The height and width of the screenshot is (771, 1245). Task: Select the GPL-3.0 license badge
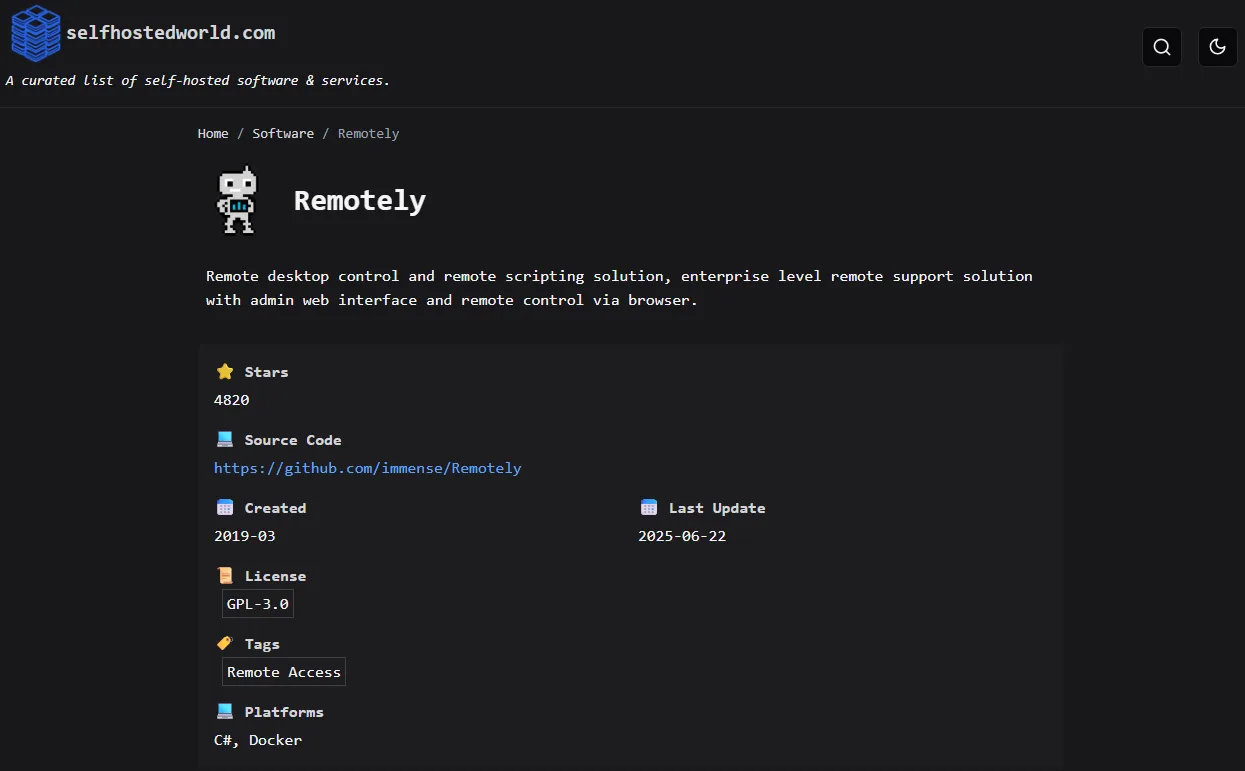click(x=258, y=604)
